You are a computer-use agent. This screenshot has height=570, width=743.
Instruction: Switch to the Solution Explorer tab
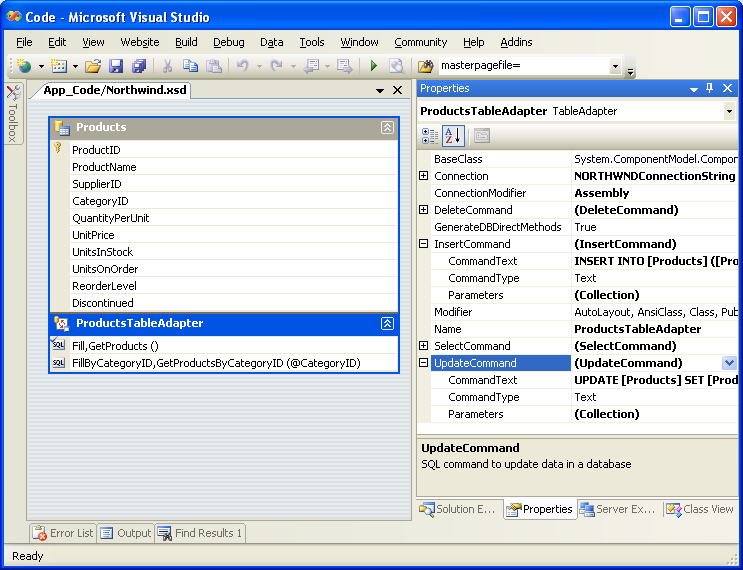pyautogui.click(x=458, y=509)
